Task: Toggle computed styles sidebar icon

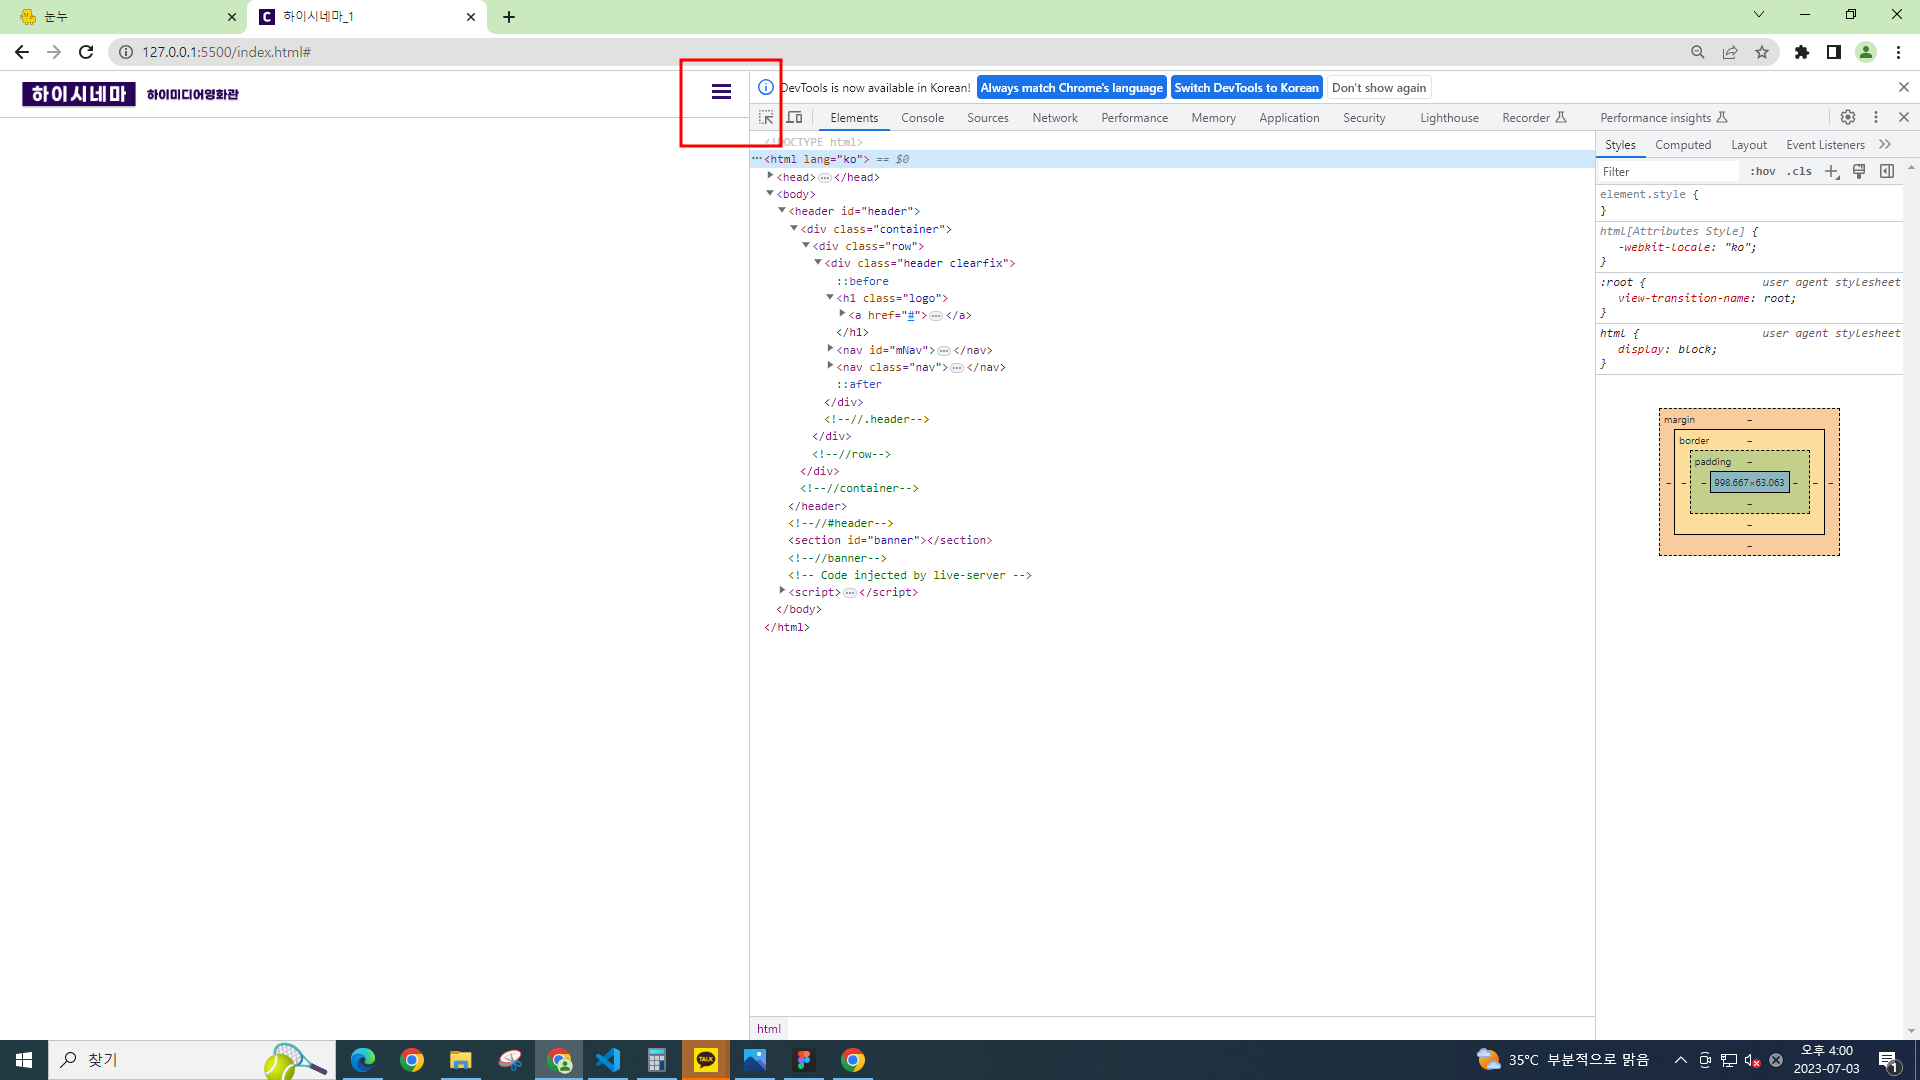Action: (1887, 172)
